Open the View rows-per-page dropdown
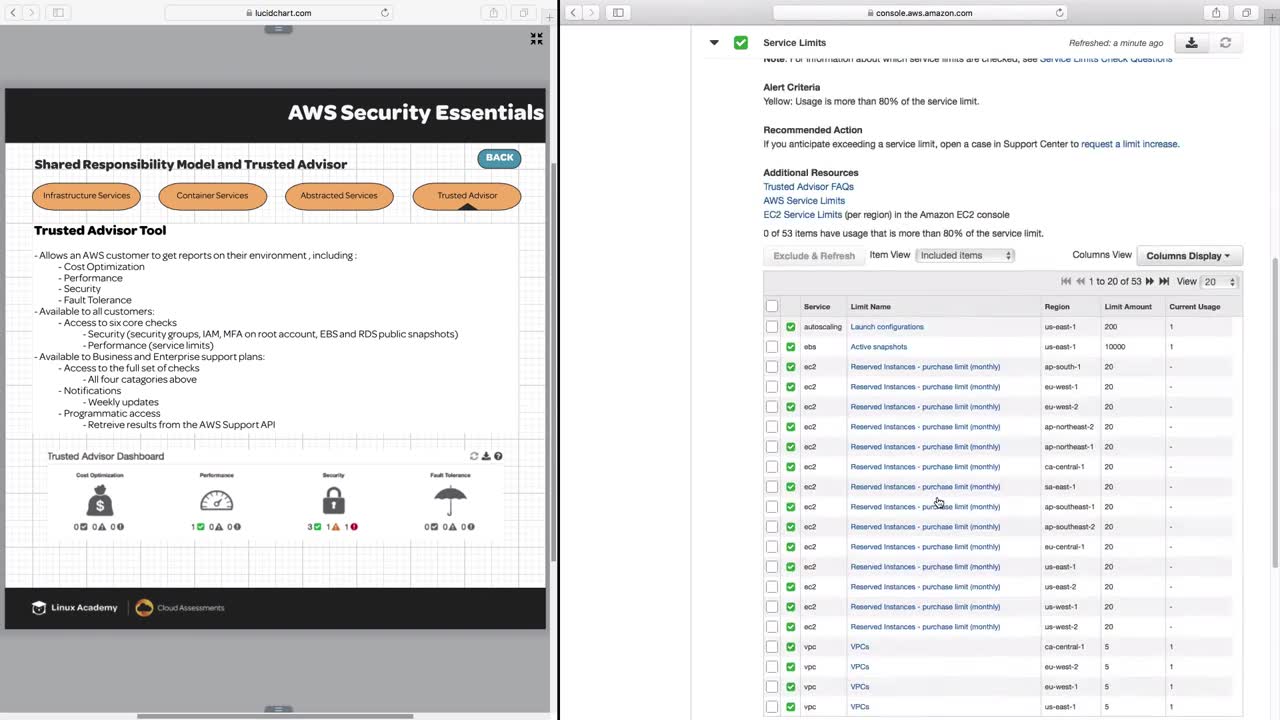 pos(1219,282)
